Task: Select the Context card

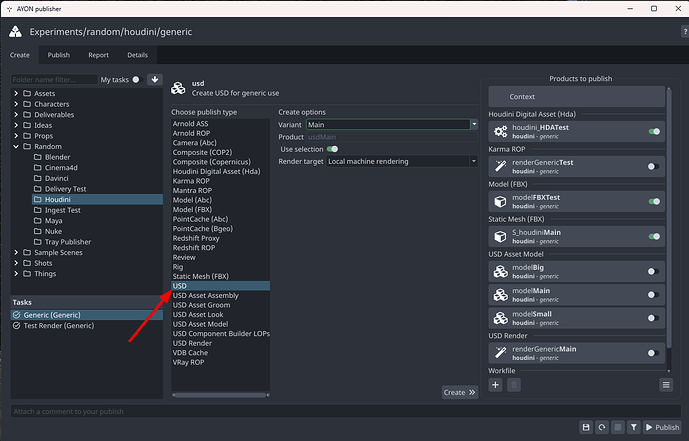Action: click(577, 97)
